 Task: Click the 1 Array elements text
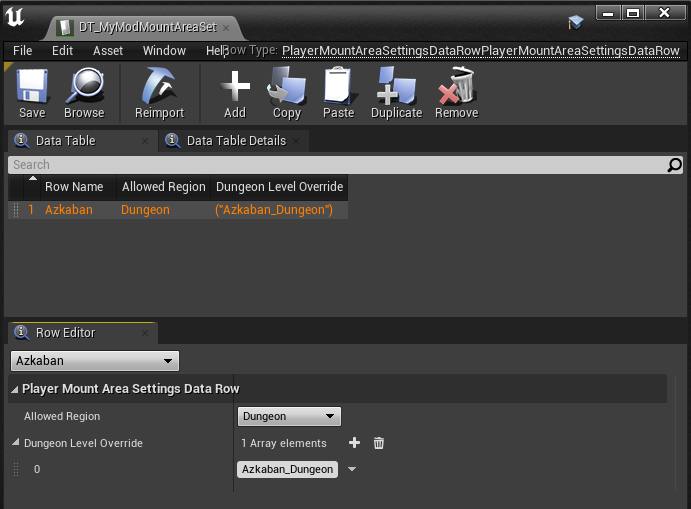[x=284, y=443]
